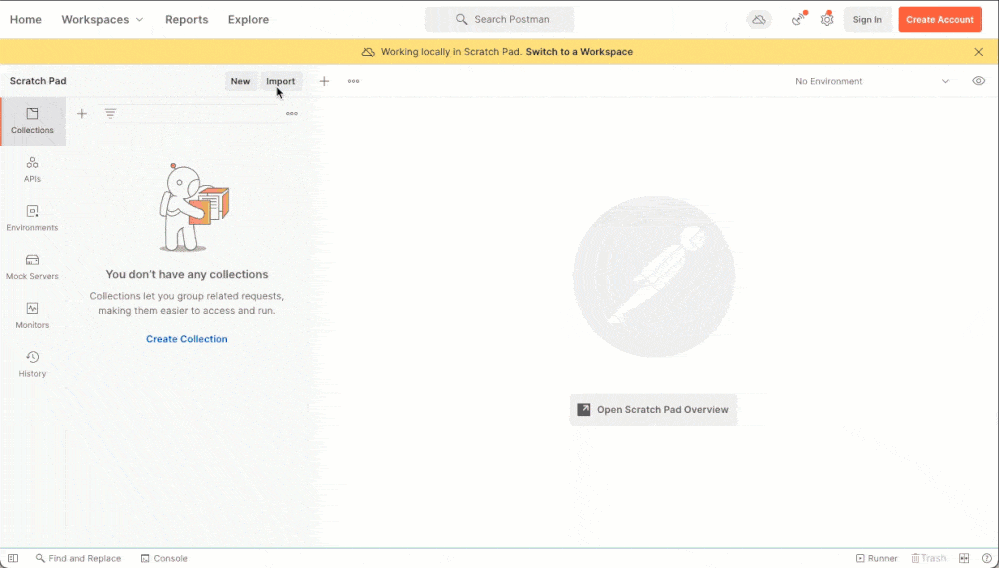The width and height of the screenshot is (999, 568).
Task: Click the Scratch Pad title text
Action: [38, 81]
